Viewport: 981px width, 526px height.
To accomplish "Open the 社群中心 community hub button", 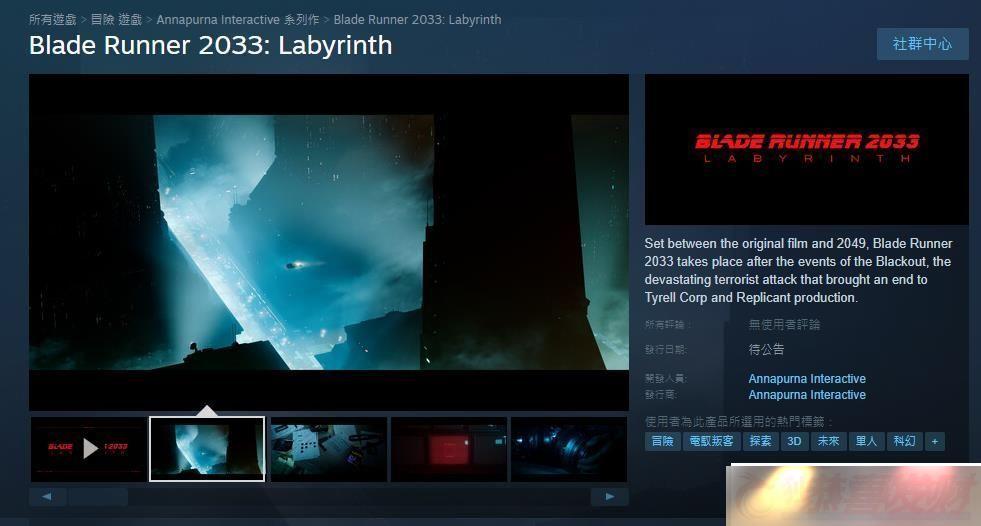I will [x=922, y=44].
